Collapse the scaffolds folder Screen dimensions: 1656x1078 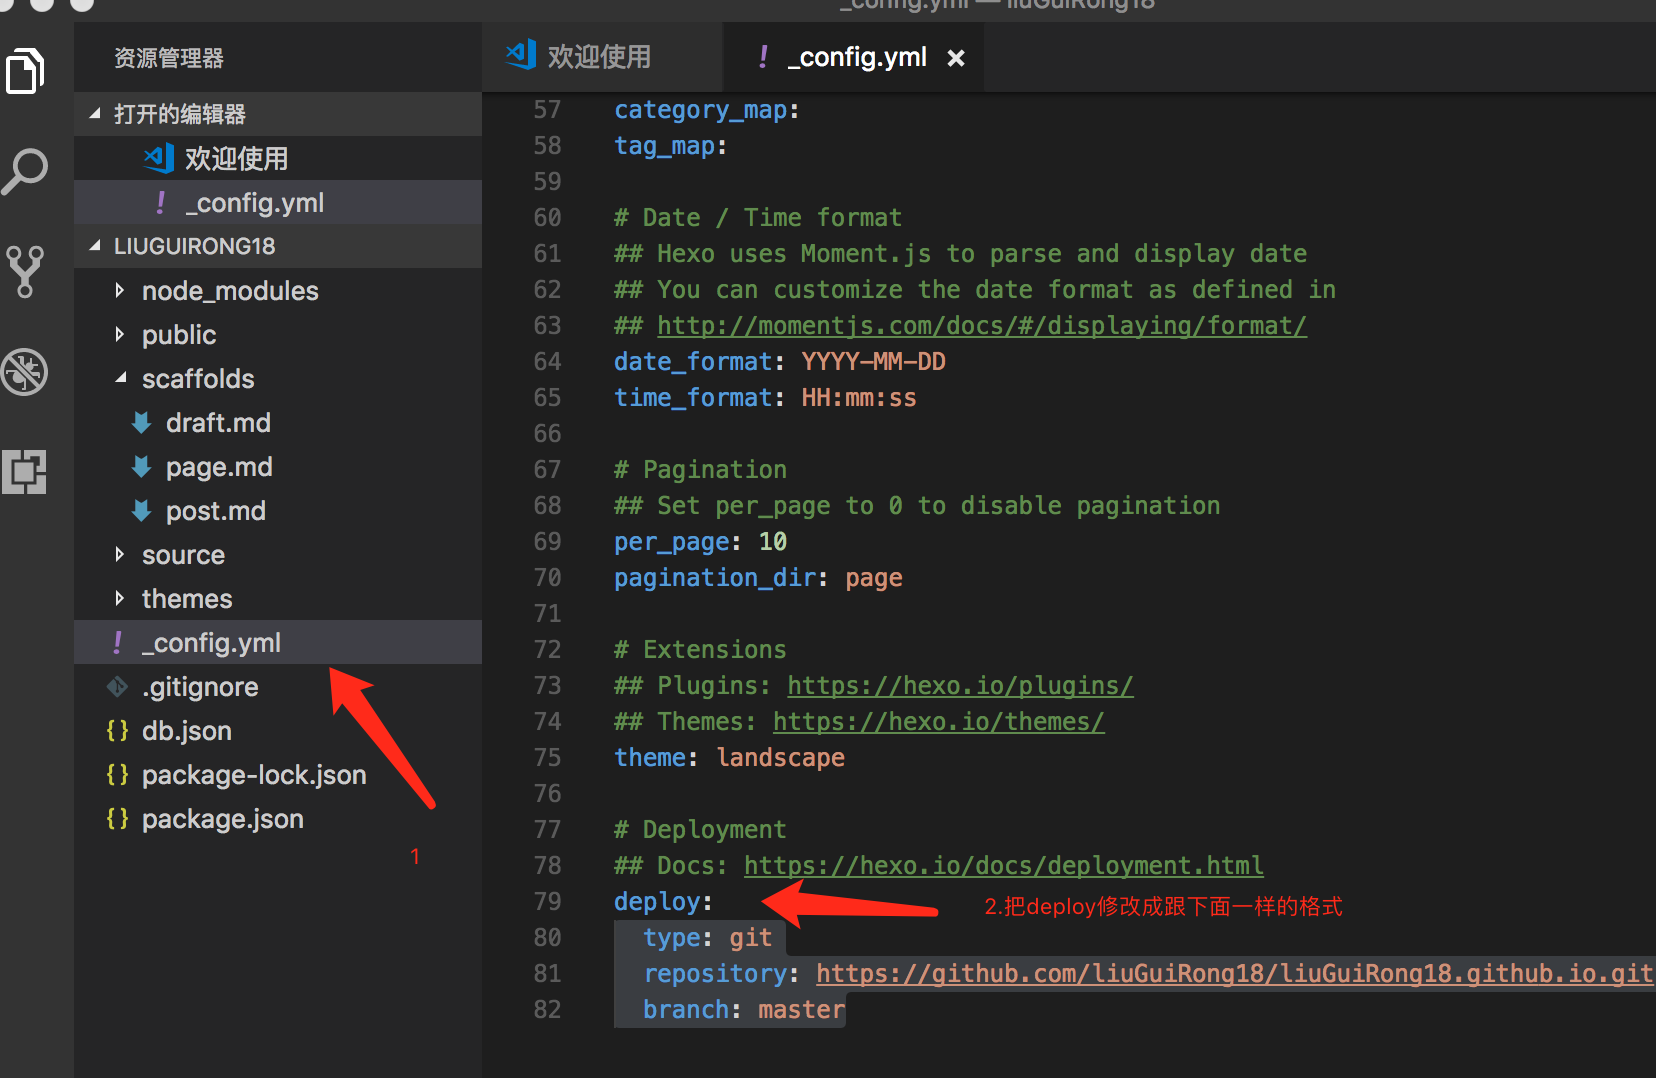coord(120,379)
